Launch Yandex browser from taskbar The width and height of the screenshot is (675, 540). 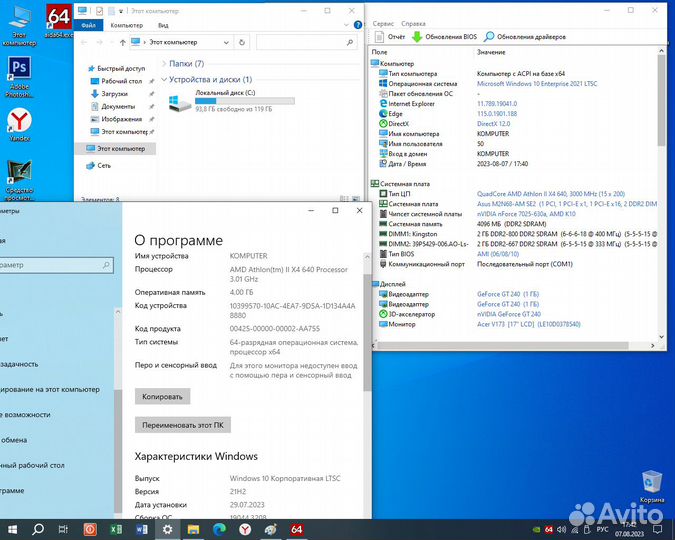click(245, 529)
